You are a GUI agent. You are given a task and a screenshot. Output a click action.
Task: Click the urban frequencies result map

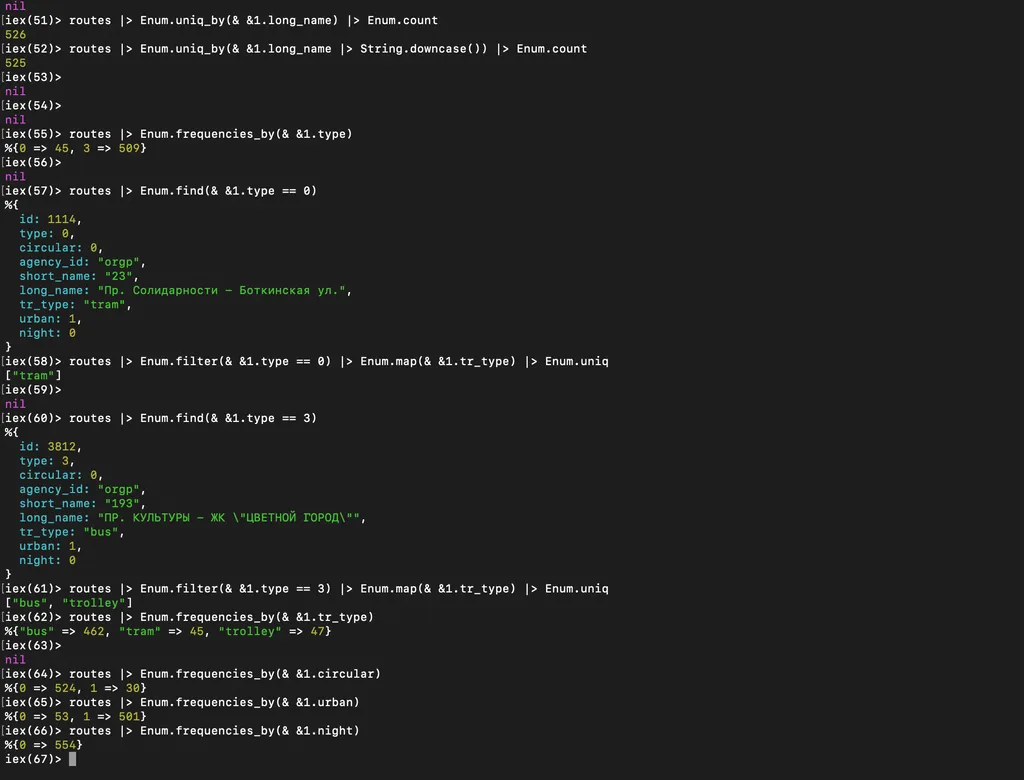(76, 716)
